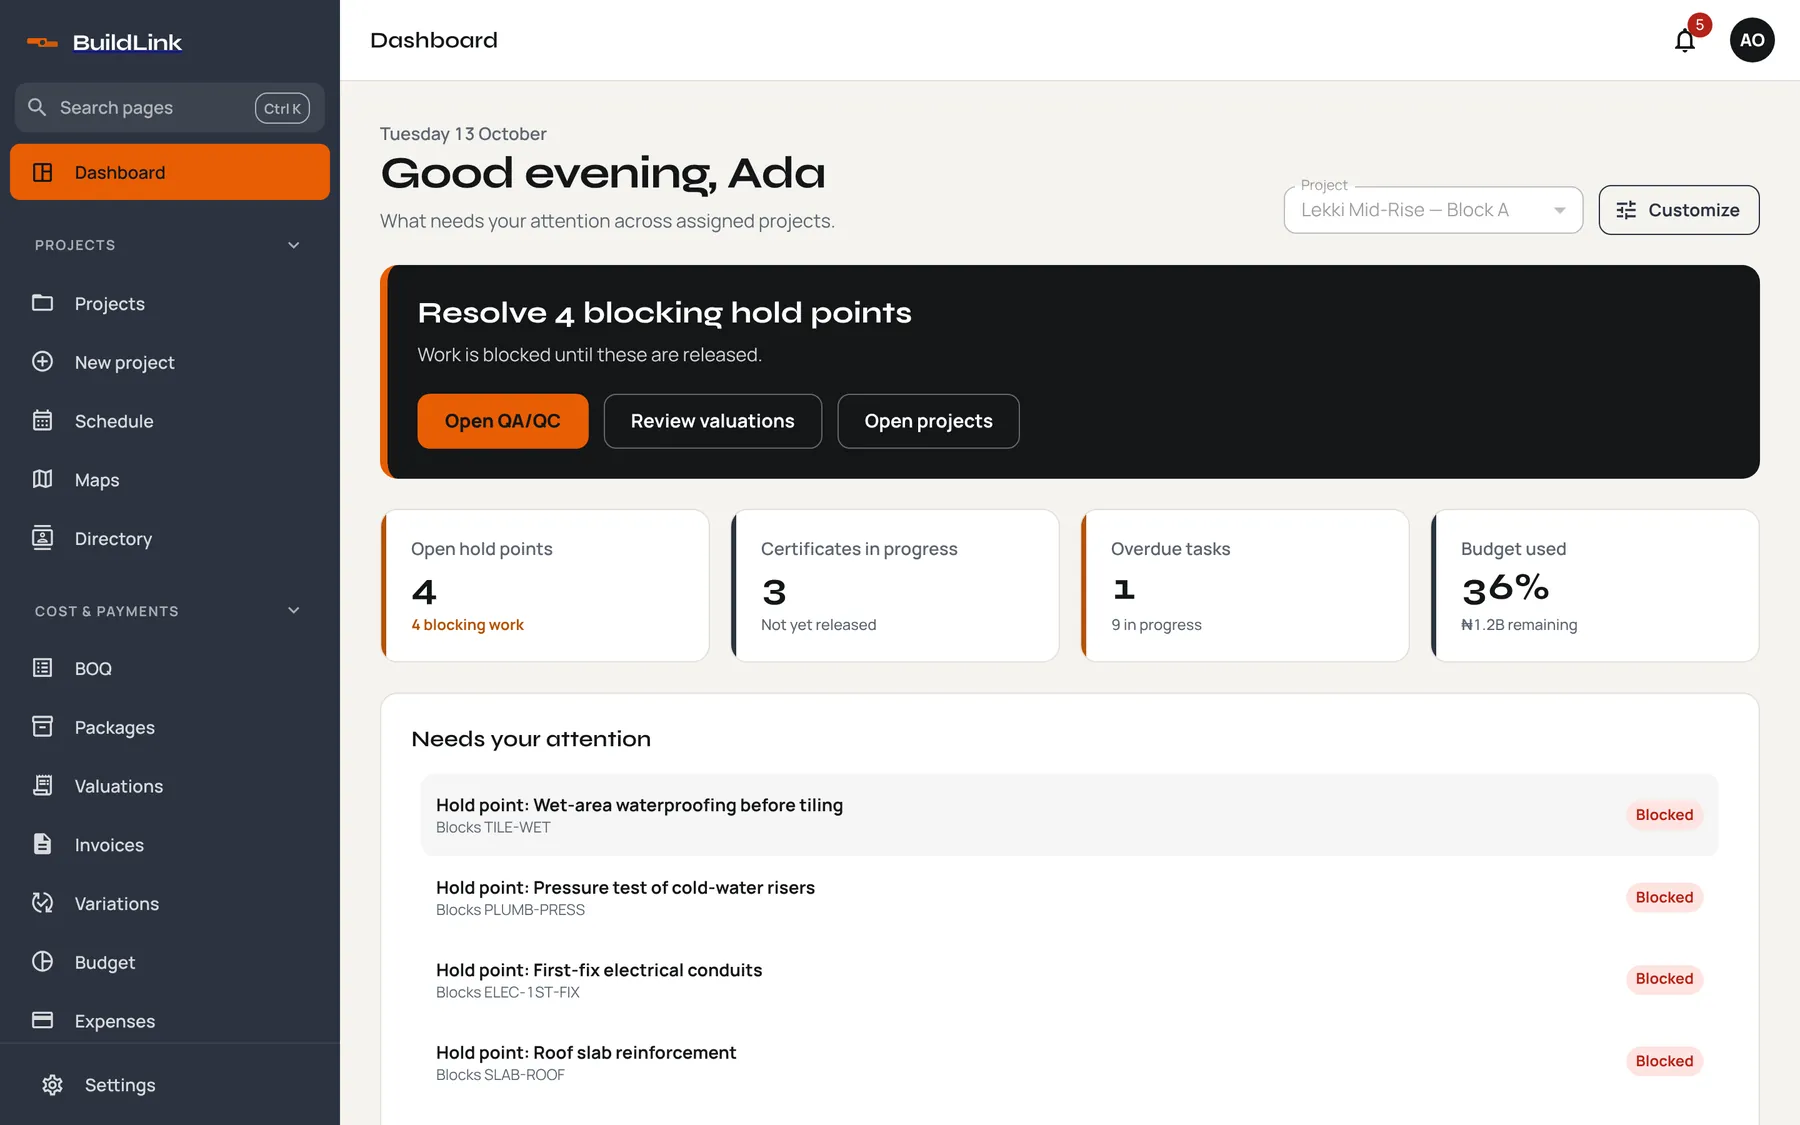Focus the Search pages field

(170, 108)
